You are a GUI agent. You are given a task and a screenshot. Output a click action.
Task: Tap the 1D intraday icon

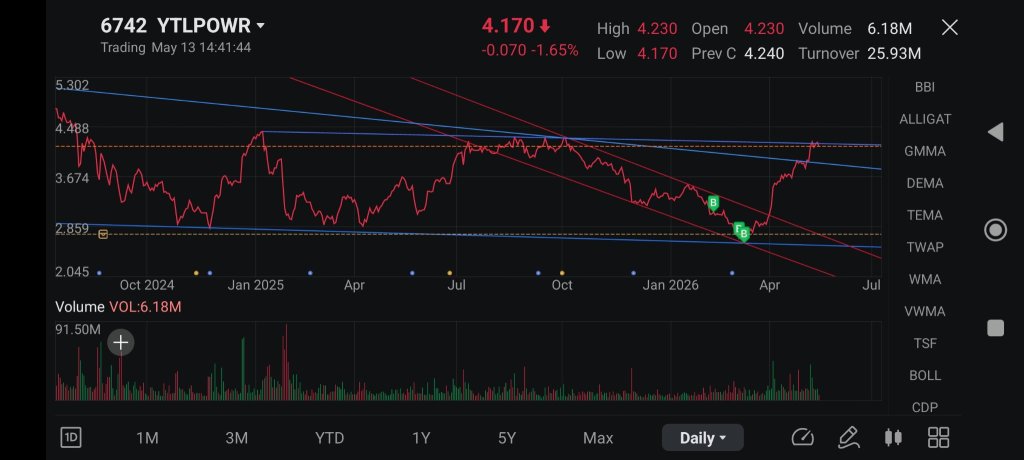click(x=71, y=438)
